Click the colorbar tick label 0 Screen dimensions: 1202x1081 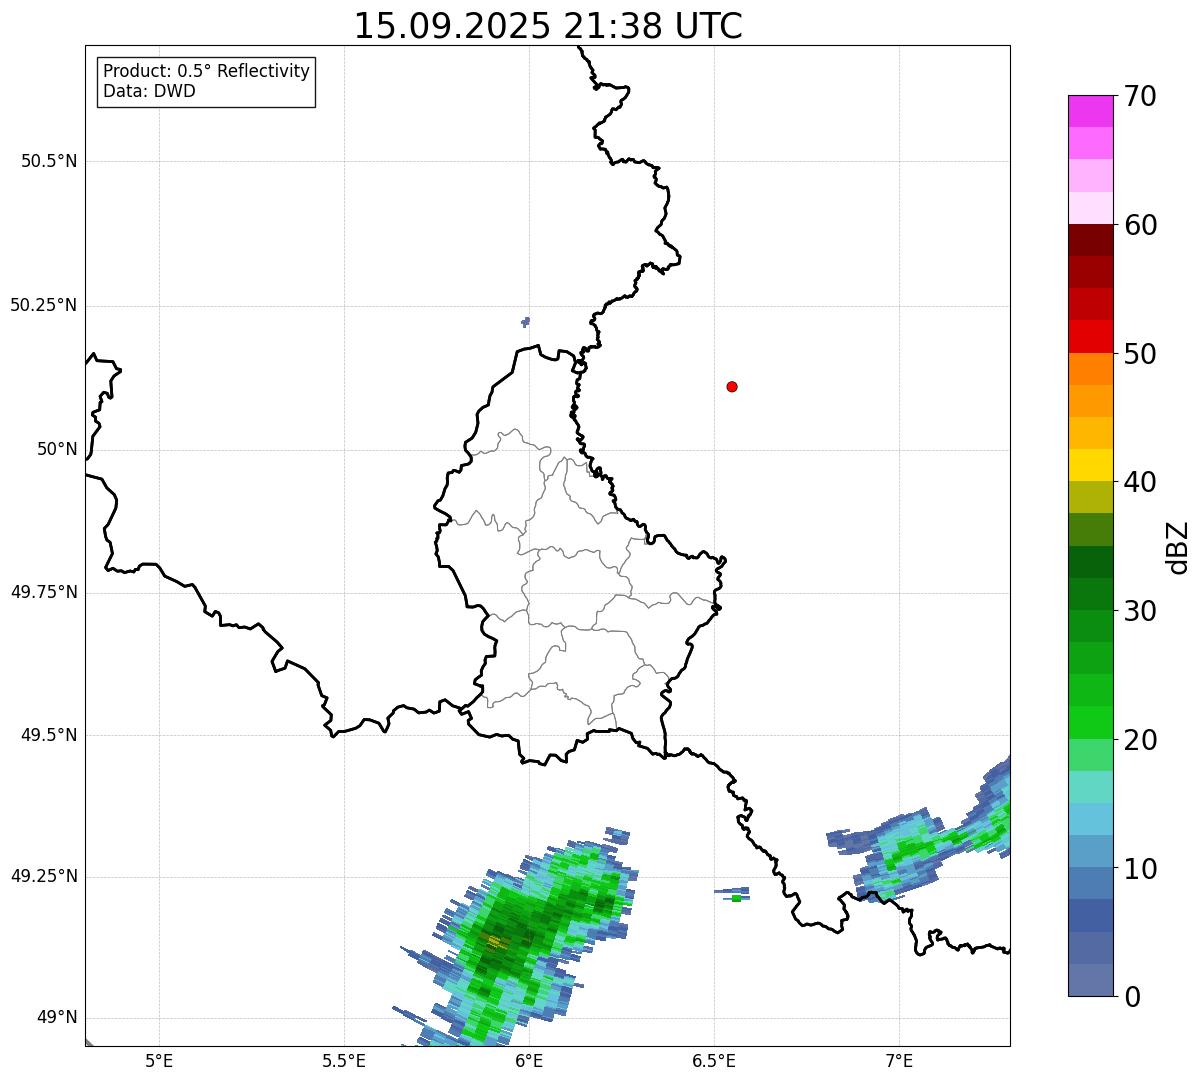click(1132, 997)
